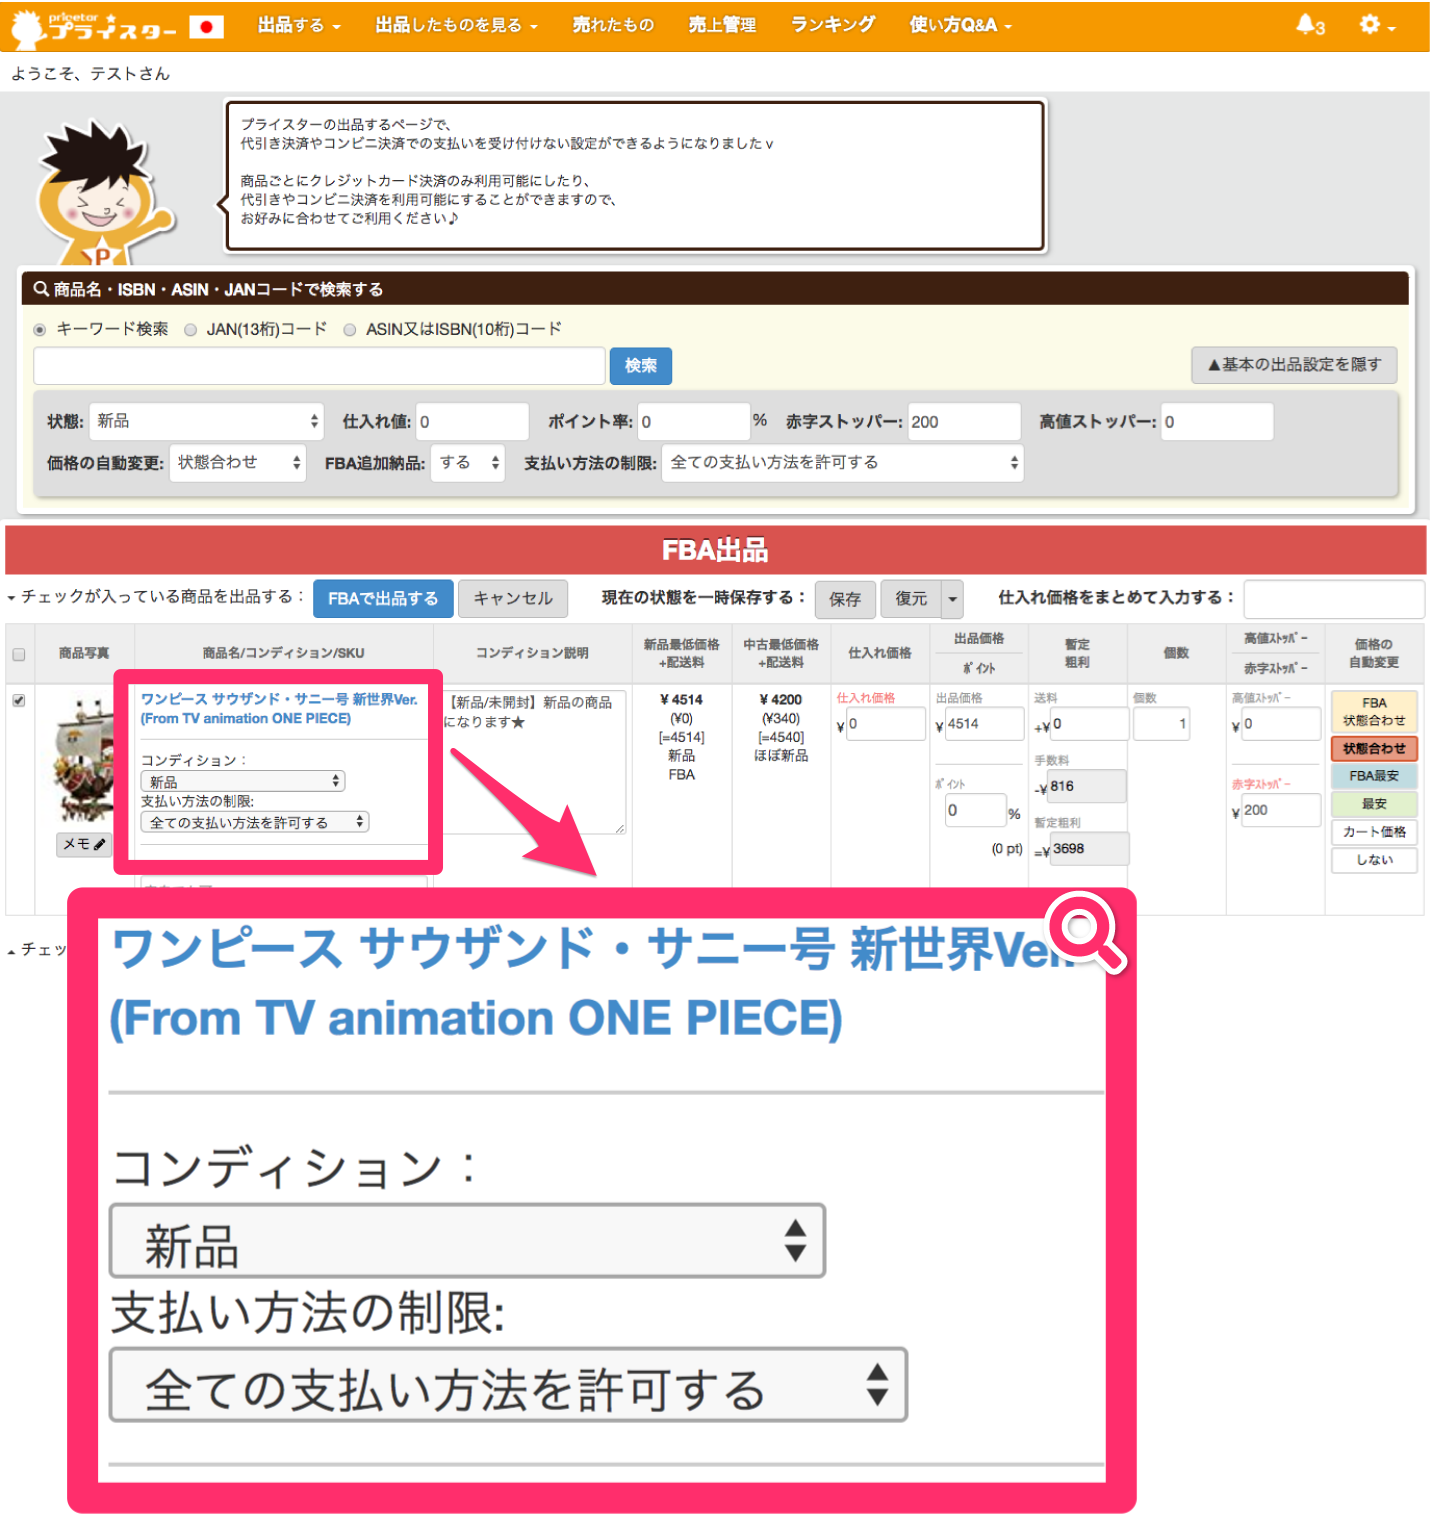Select the カート価格 price option
Viewport: 1430px width, 1533px height.
click(x=1374, y=832)
